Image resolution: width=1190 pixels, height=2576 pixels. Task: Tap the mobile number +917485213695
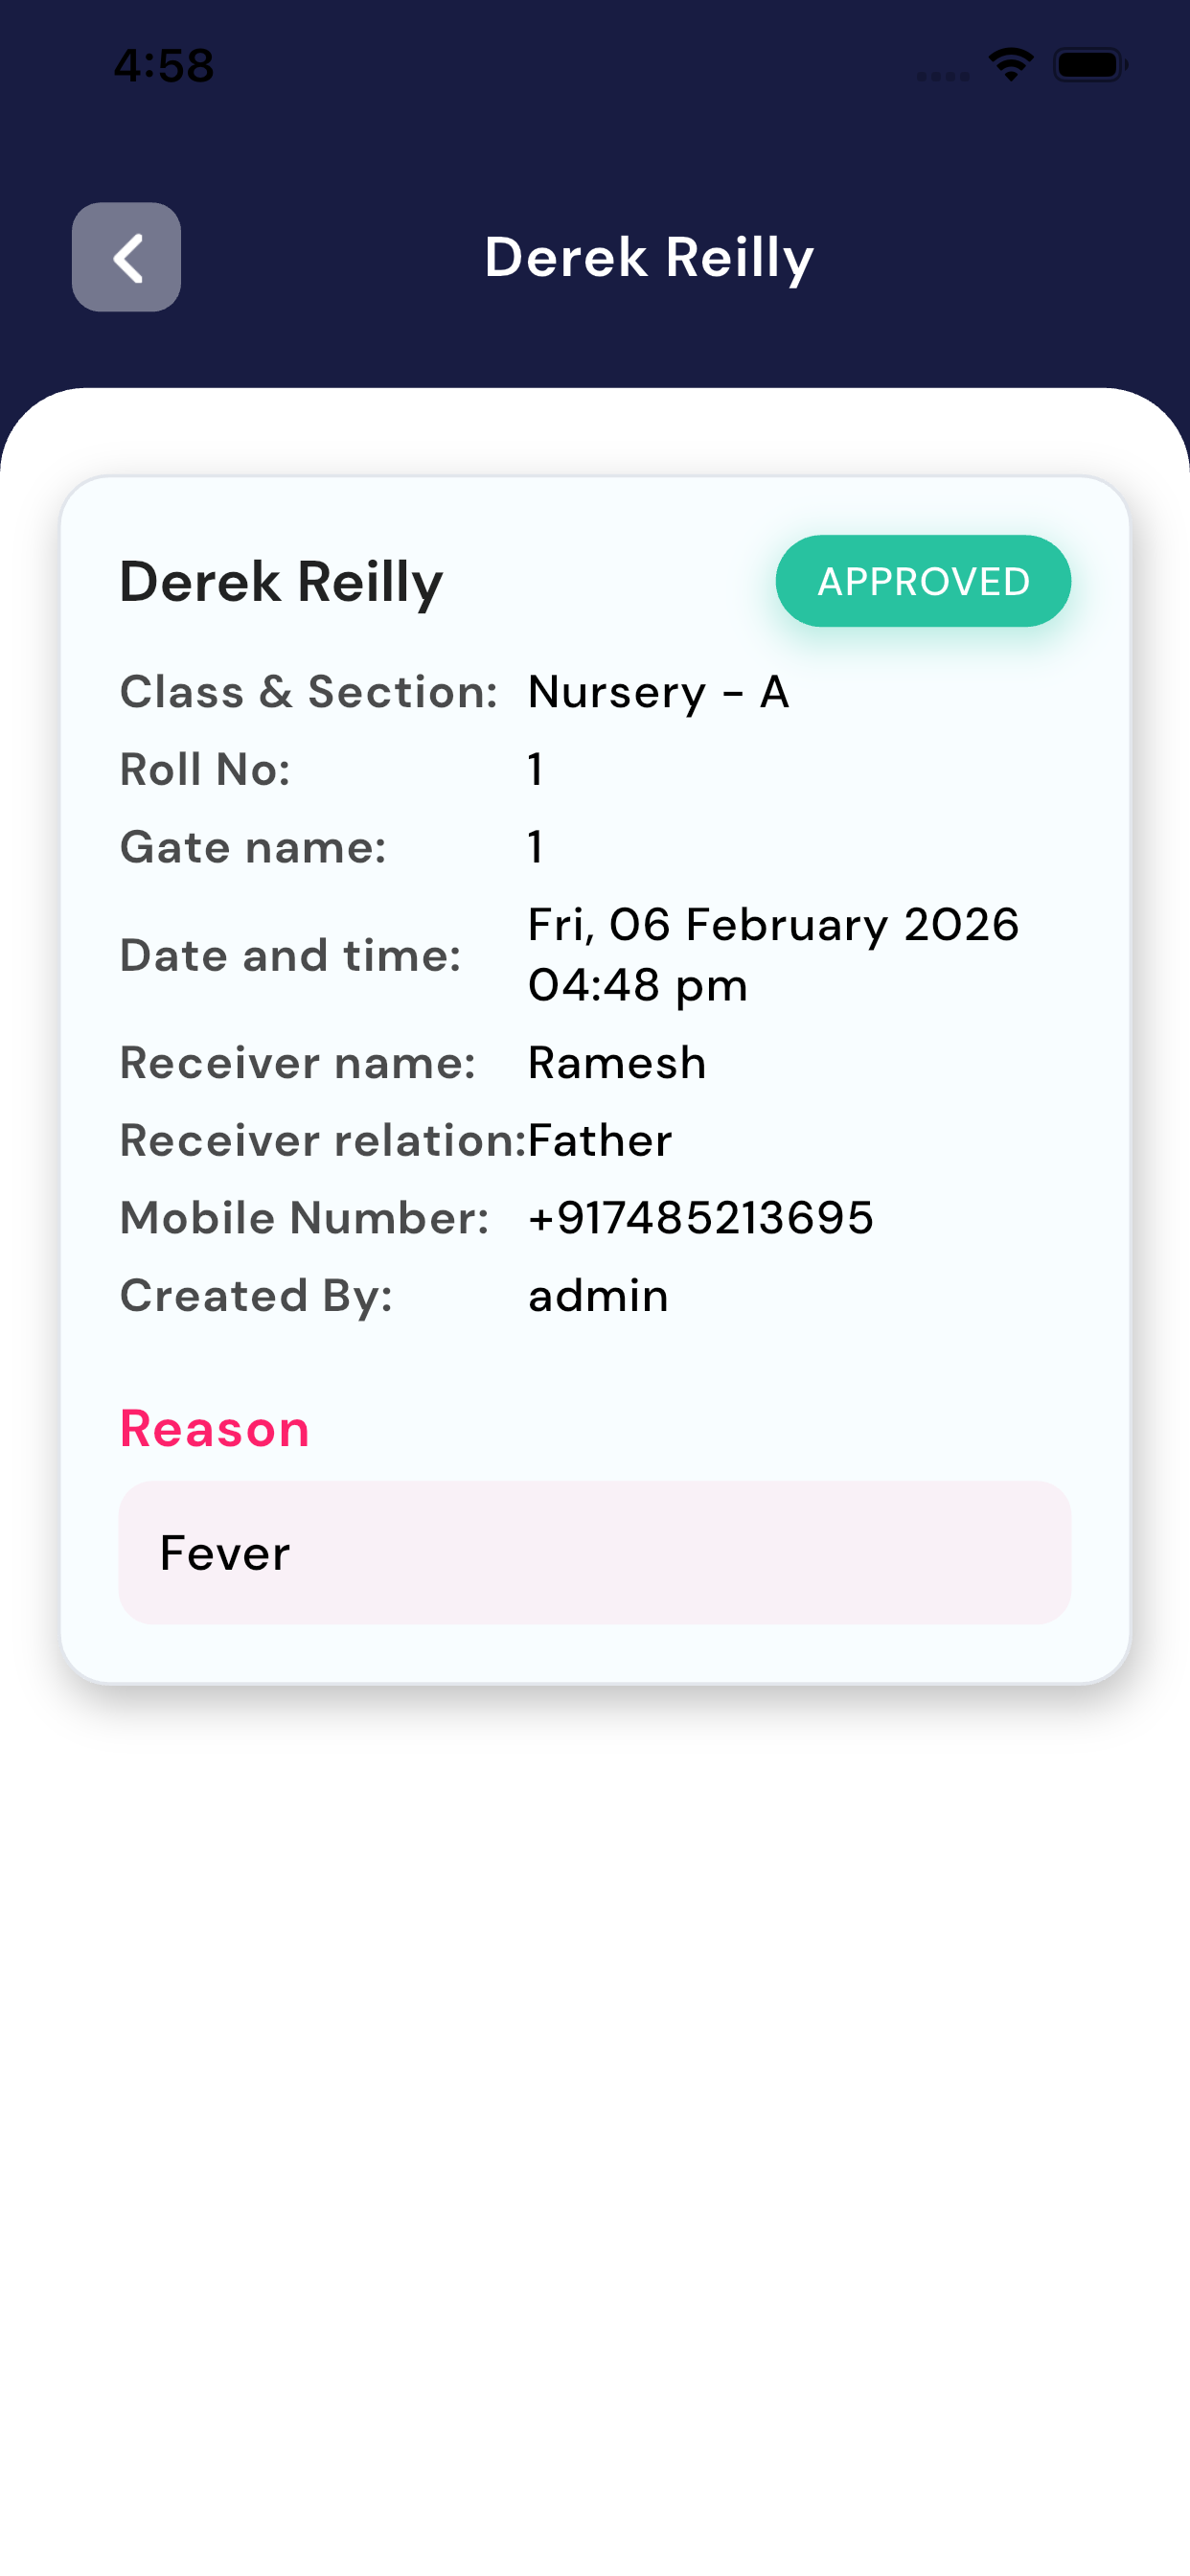[x=700, y=1217]
